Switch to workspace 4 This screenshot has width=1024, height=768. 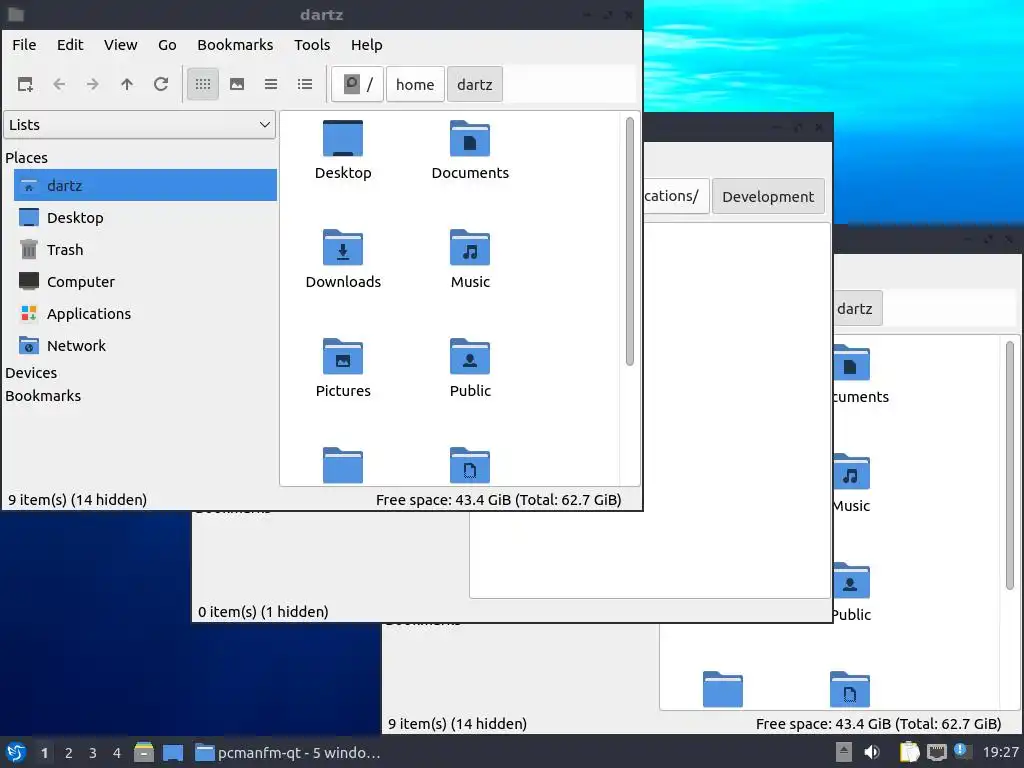point(117,753)
